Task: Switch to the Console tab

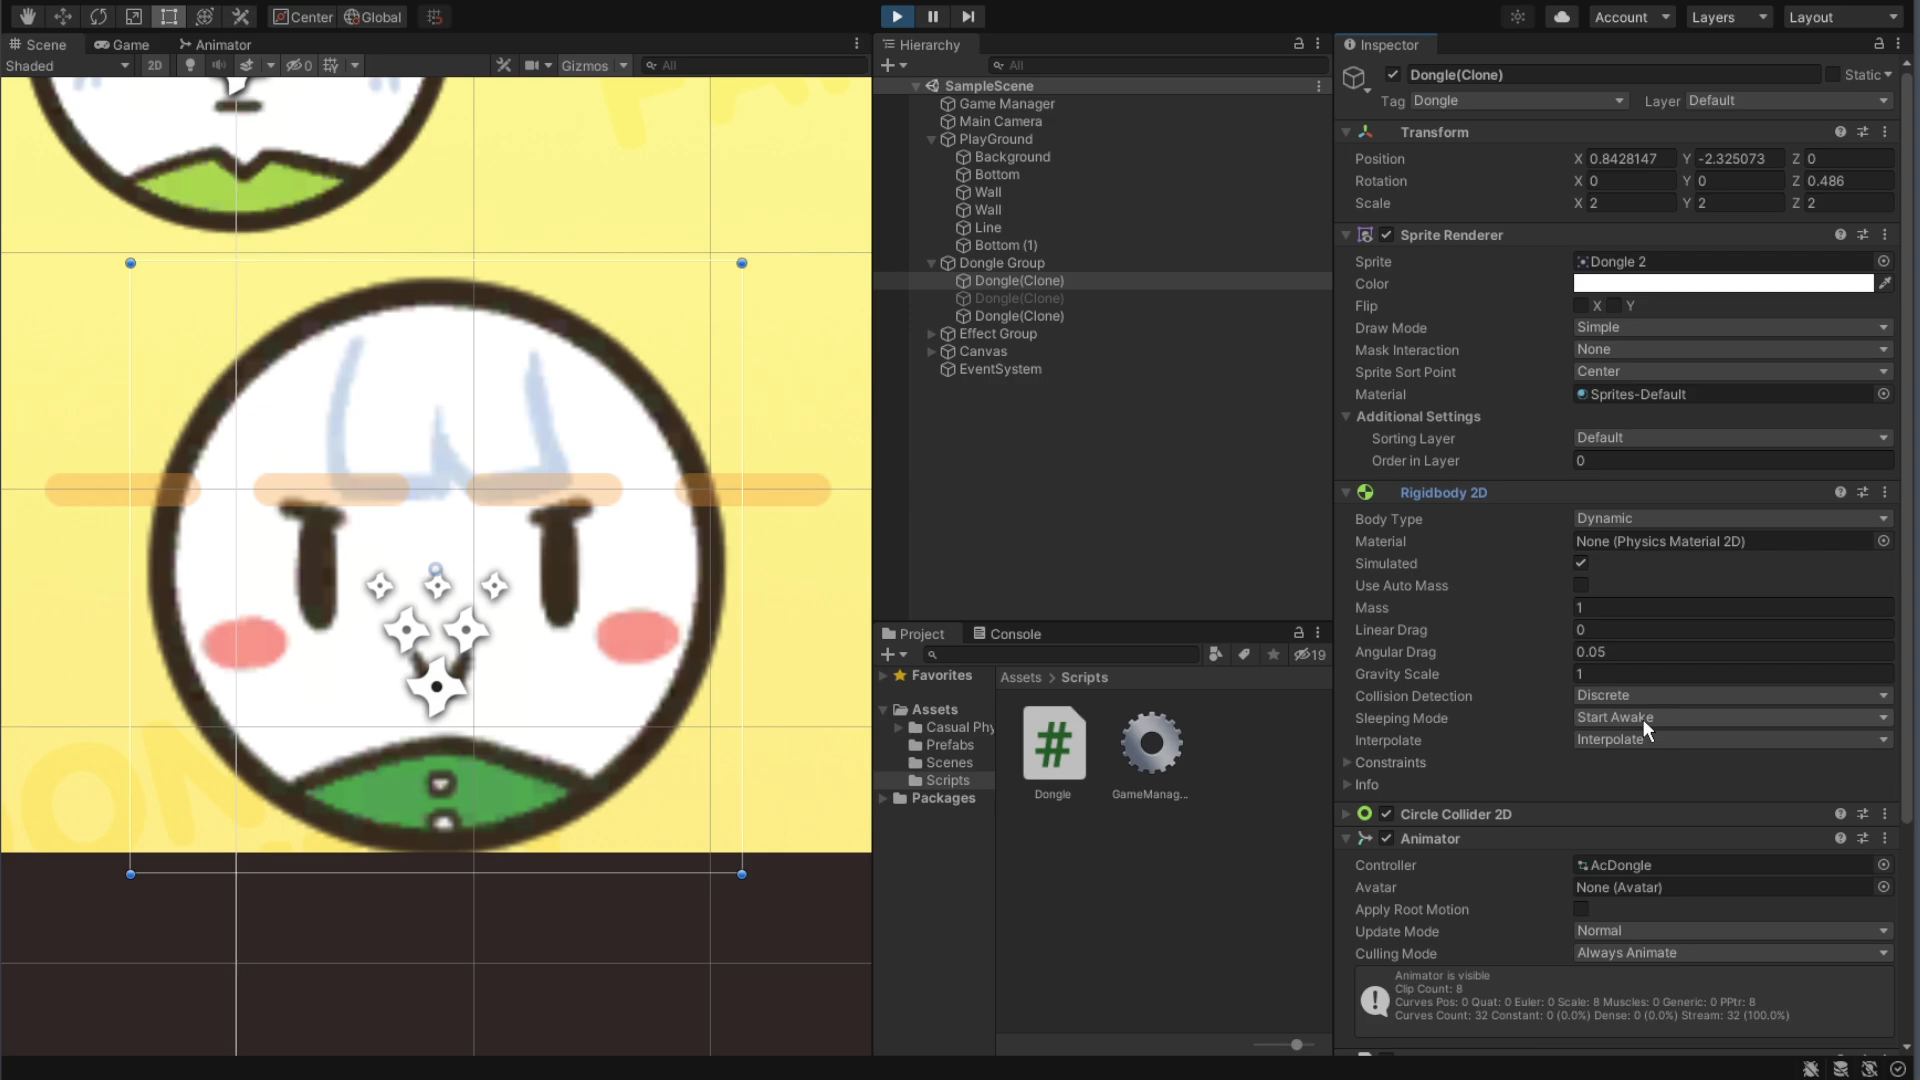Action: click(1007, 633)
